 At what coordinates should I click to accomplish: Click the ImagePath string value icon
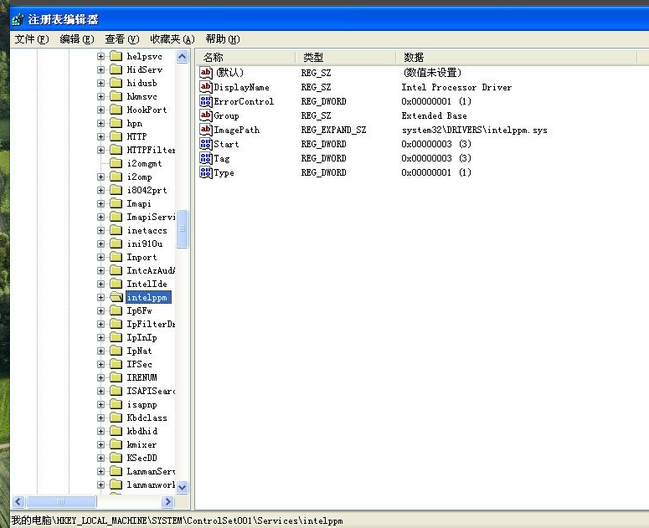(x=206, y=130)
